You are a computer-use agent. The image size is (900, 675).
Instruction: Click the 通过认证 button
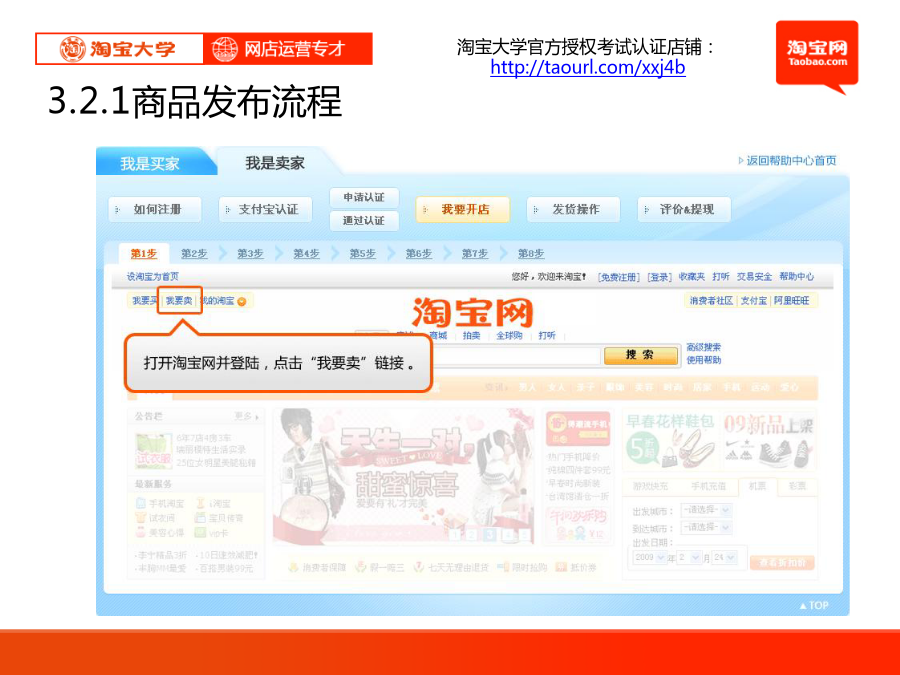364,220
